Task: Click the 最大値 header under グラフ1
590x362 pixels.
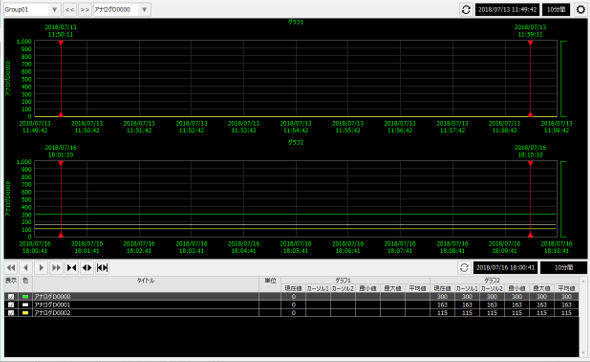Action: pyautogui.click(x=392, y=289)
